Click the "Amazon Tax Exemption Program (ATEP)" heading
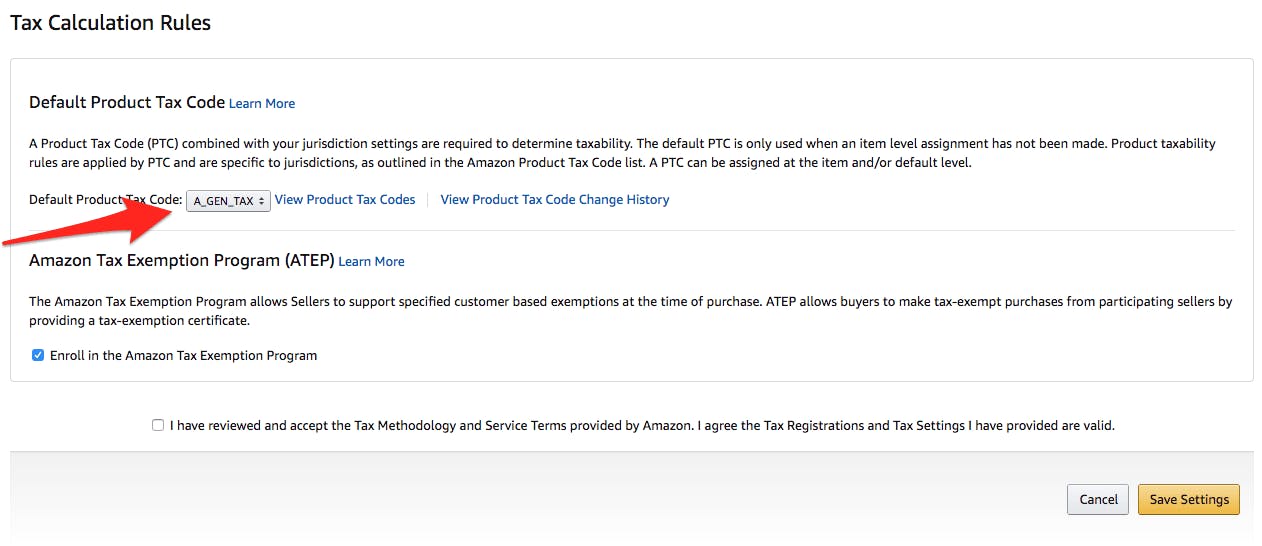This screenshot has height=546, width=1262. 181,260
